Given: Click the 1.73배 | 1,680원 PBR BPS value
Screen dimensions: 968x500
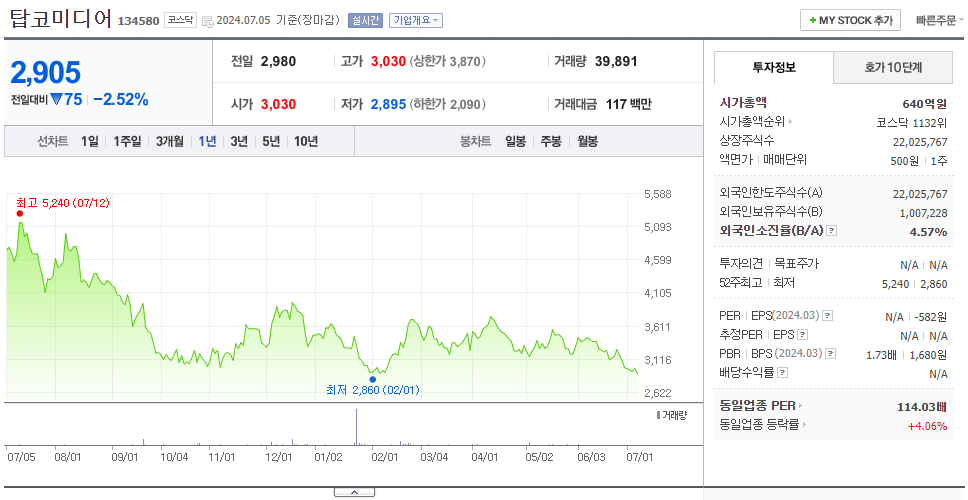Looking at the screenshot, I should (x=907, y=354).
